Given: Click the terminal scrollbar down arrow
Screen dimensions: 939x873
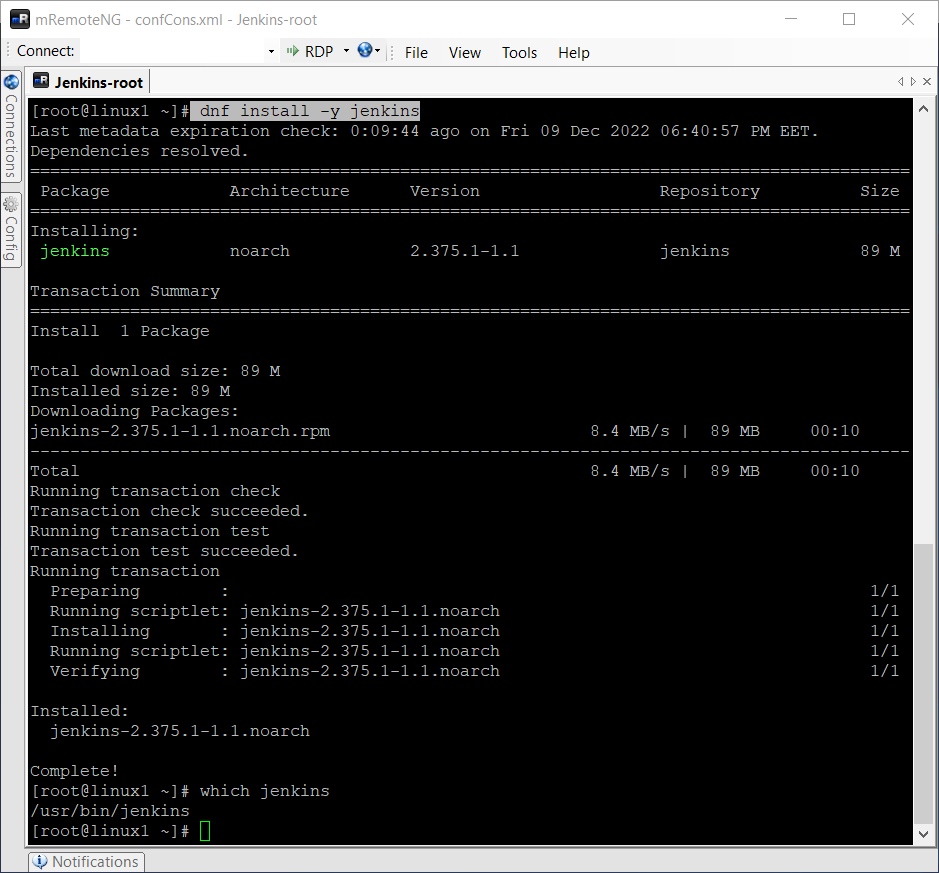Looking at the screenshot, I should click(x=923, y=834).
